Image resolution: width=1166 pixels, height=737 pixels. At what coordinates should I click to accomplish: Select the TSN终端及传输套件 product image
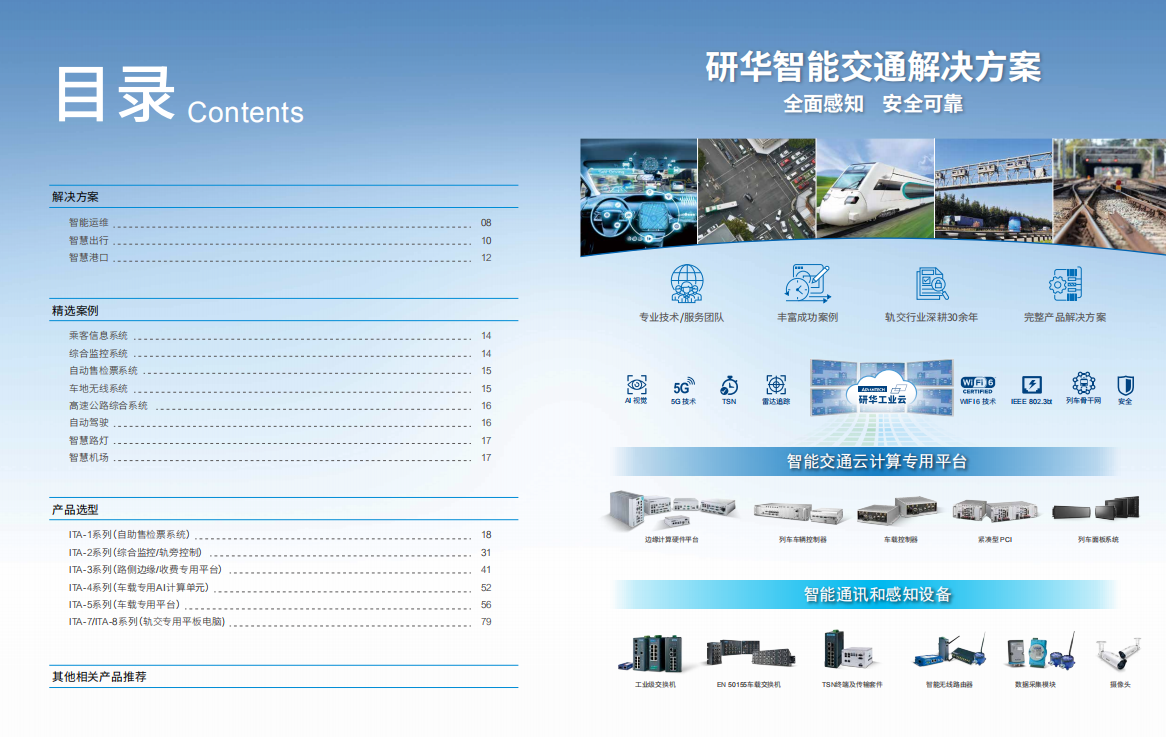(x=848, y=651)
